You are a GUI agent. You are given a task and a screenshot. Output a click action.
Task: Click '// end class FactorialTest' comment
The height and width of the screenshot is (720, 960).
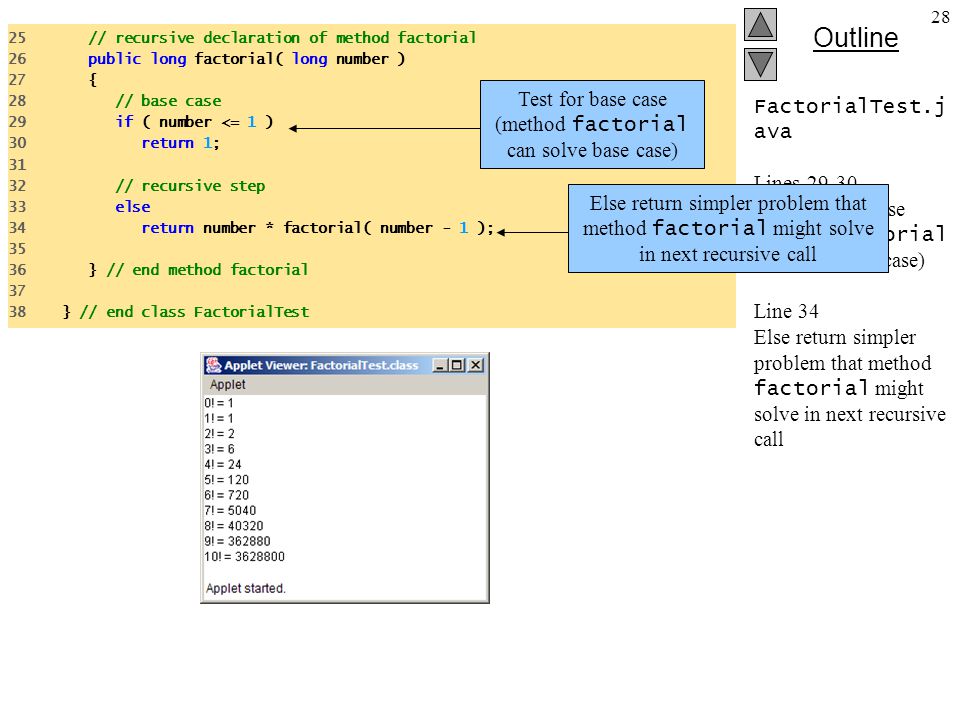click(x=195, y=312)
